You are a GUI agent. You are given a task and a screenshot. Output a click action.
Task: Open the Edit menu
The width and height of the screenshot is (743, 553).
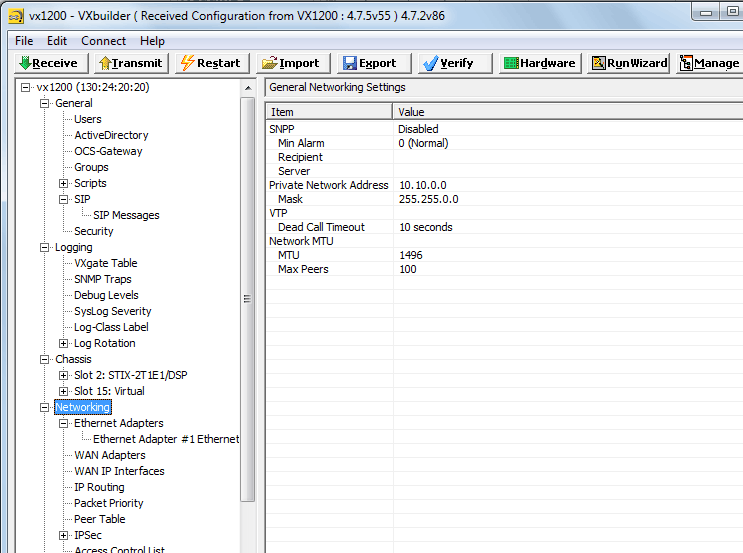pyautogui.click(x=57, y=41)
